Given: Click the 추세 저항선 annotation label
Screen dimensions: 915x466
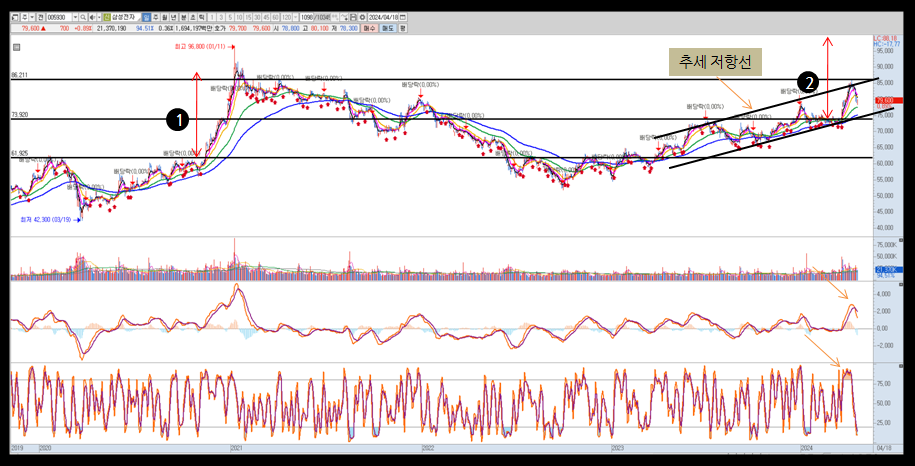Looking at the screenshot, I should [x=715, y=62].
